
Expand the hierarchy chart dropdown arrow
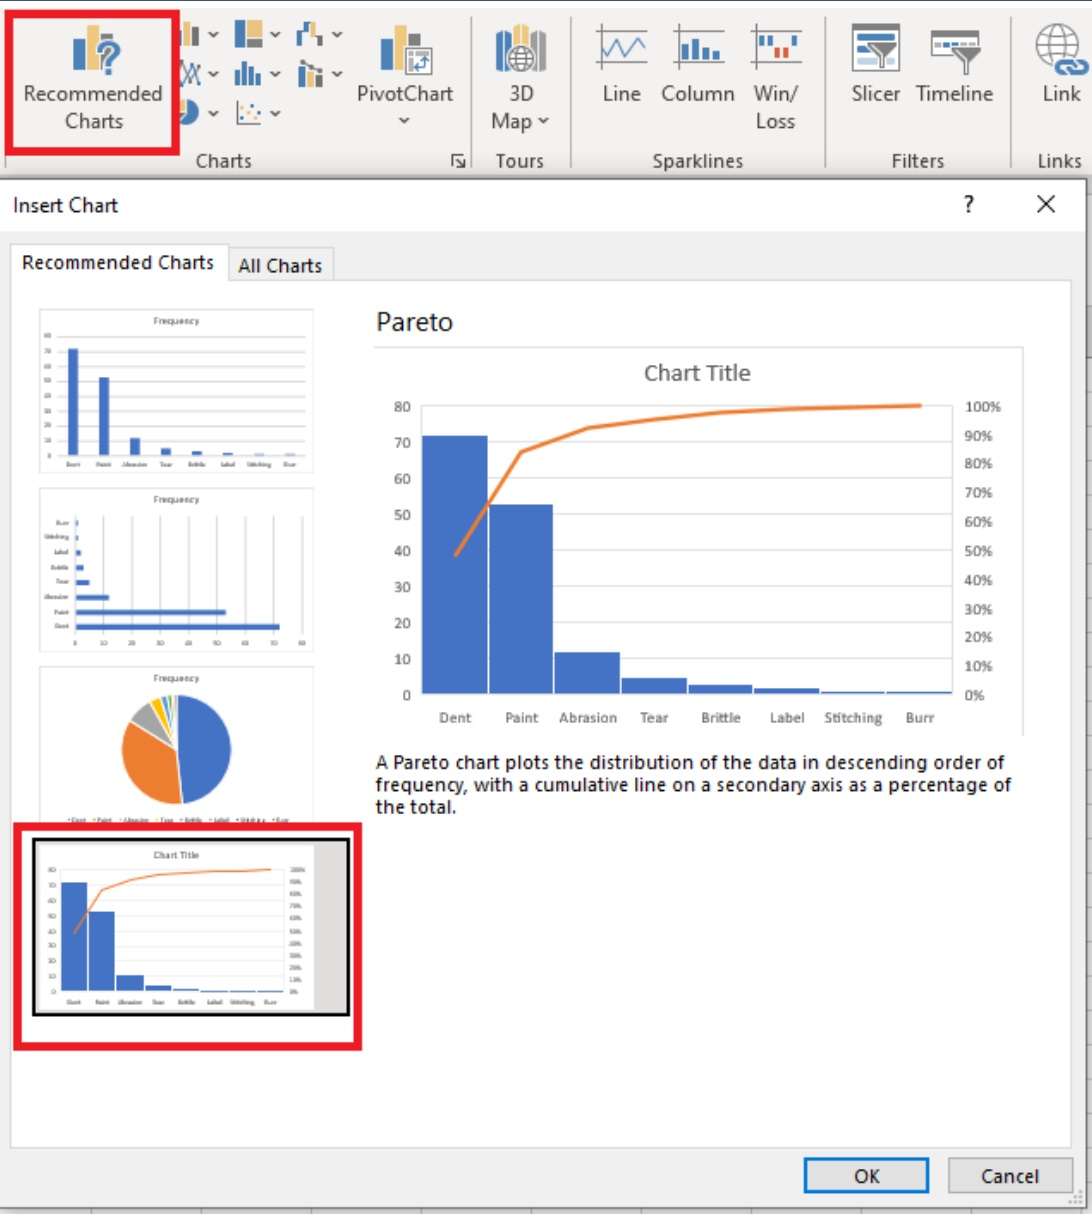click(x=275, y=35)
